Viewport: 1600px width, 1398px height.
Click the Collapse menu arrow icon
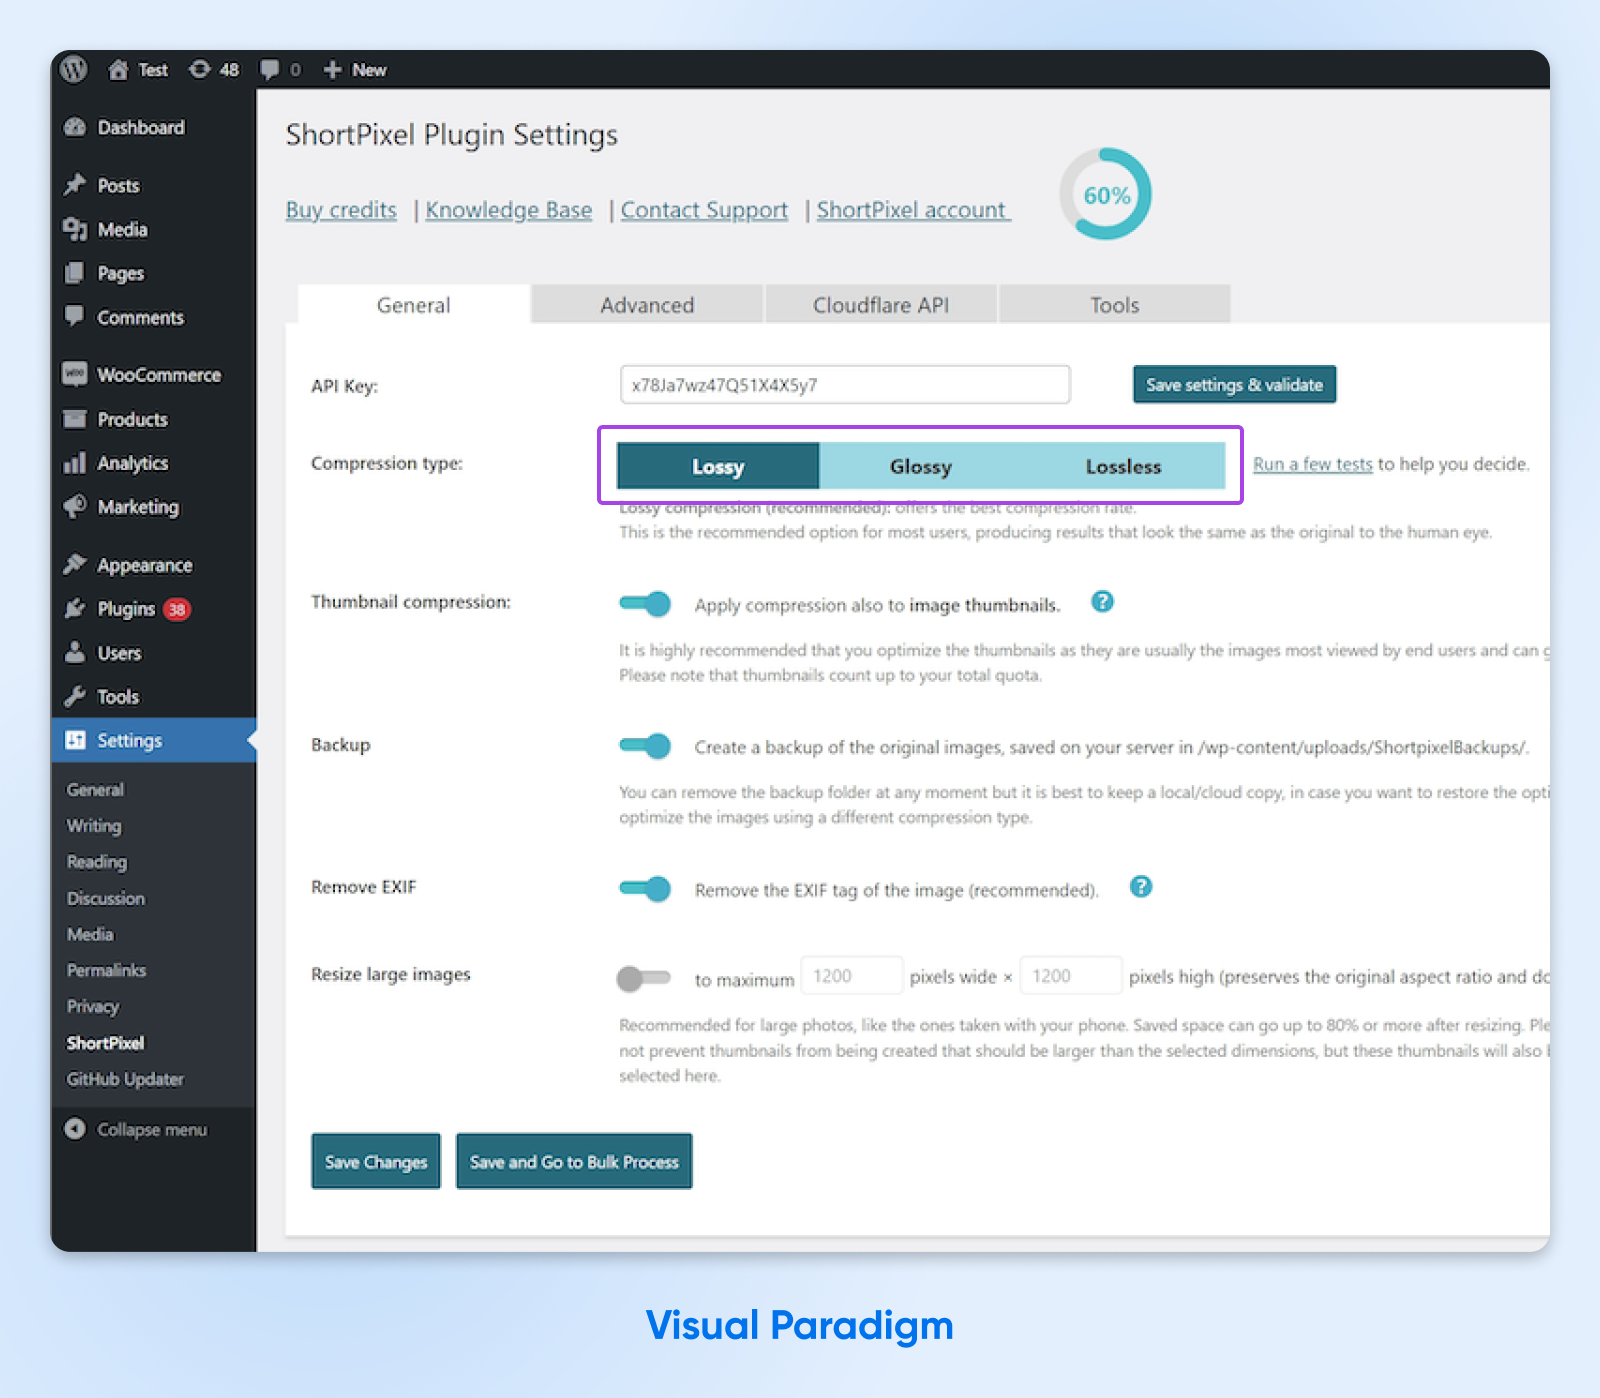pyautogui.click(x=75, y=1129)
